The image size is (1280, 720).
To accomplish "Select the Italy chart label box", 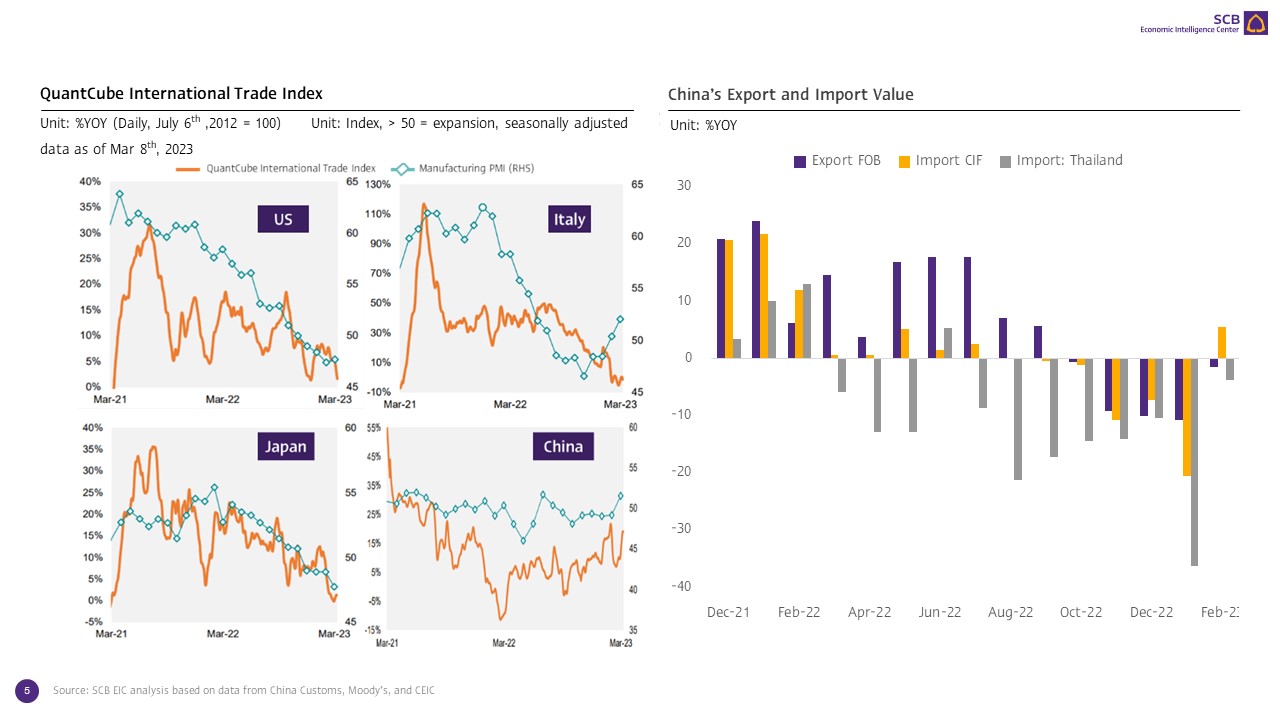I will click(569, 219).
